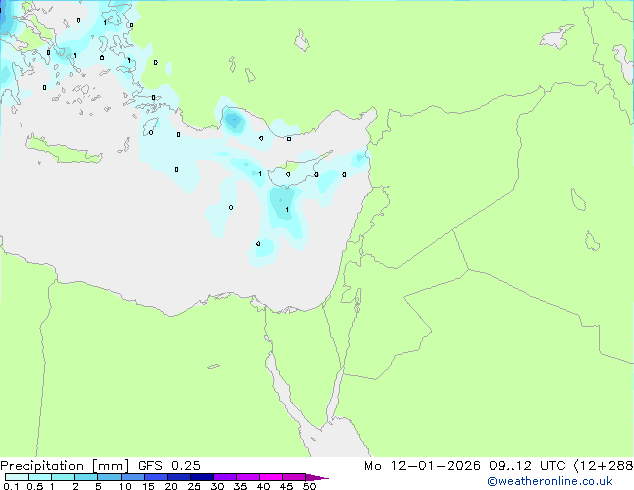Click the '35' legend value

click(240, 486)
